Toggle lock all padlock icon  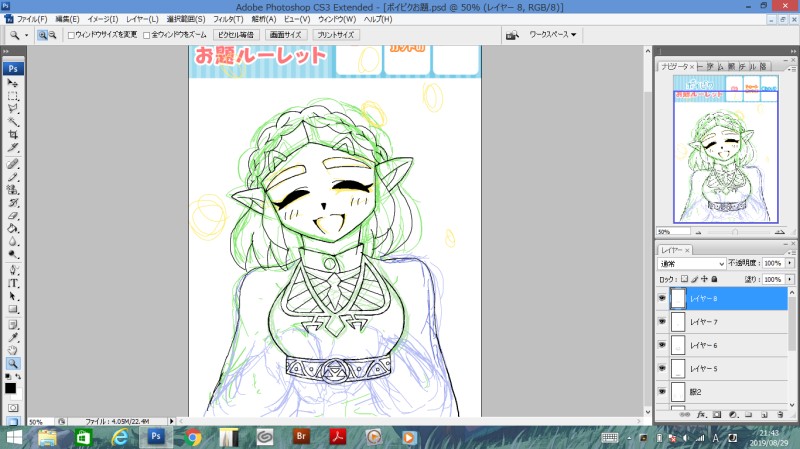[x=714, y=279]
